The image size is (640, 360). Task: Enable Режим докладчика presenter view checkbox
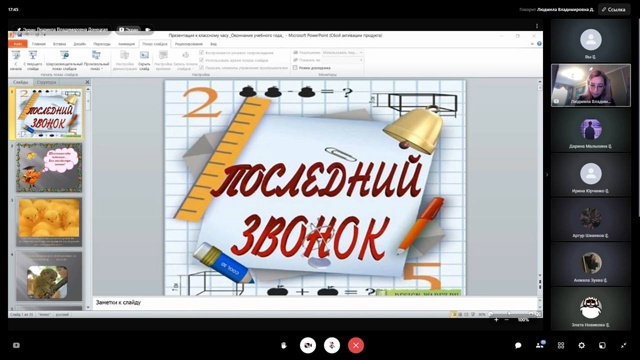pos(295,68)
